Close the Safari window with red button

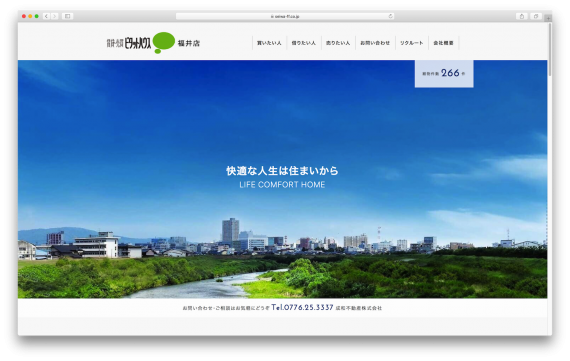coord(24,16)
